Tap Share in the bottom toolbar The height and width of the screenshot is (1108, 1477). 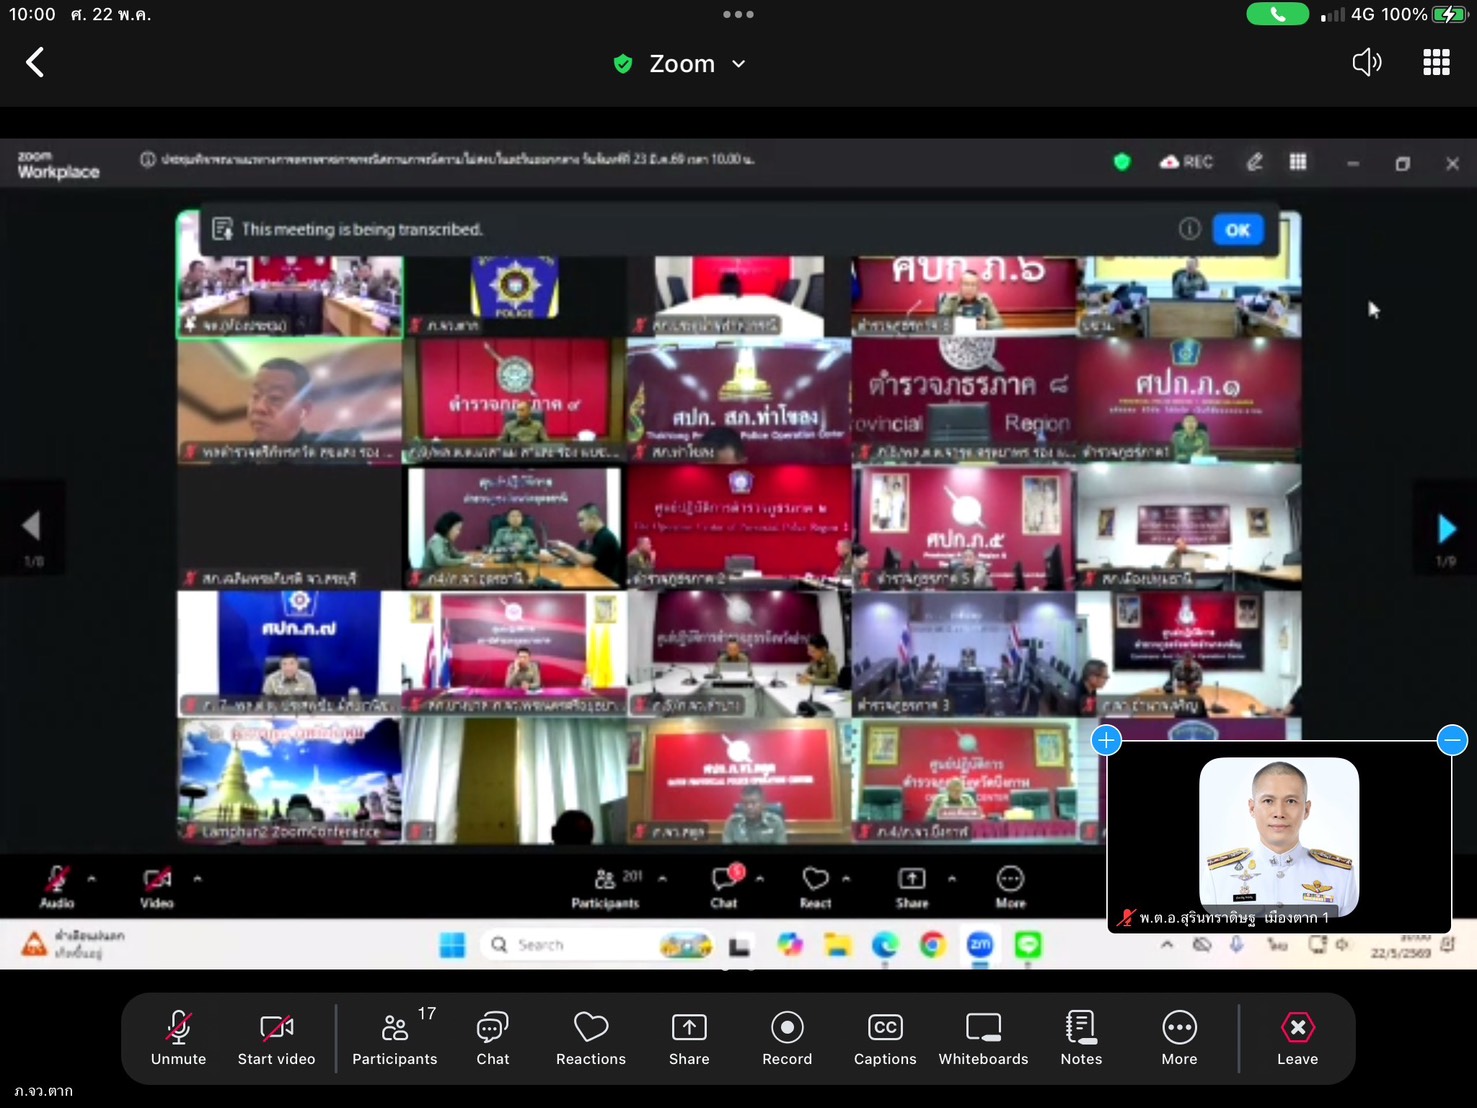tap(689, 1038)
